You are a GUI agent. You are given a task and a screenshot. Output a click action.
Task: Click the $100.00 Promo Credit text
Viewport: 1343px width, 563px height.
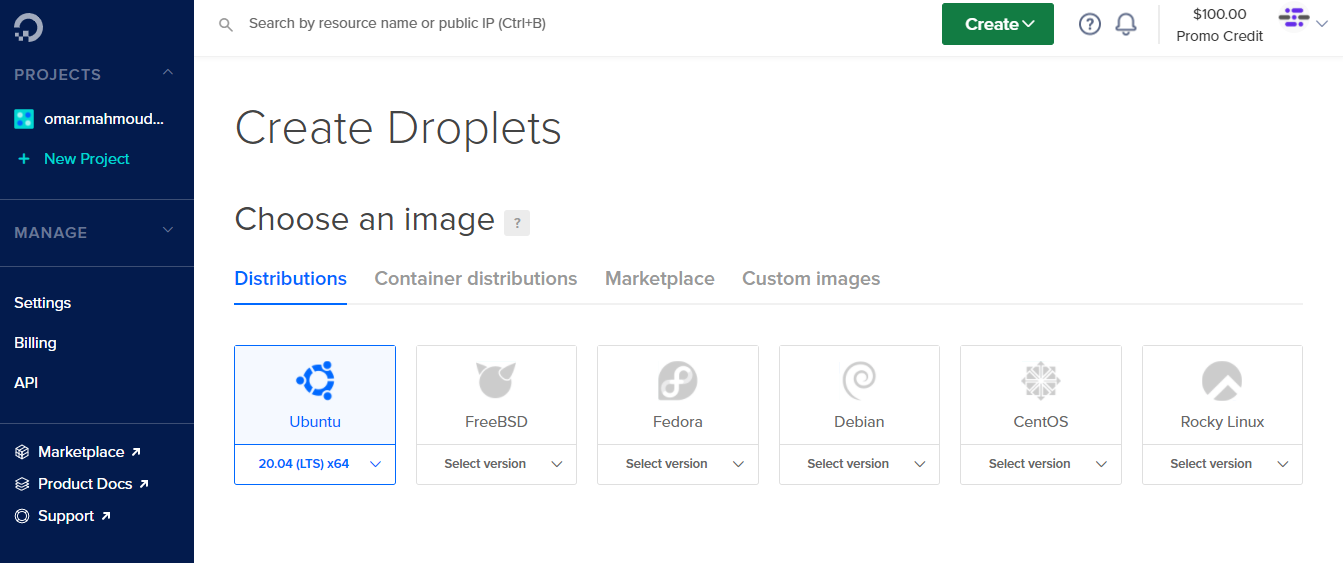click(1220, 25)
